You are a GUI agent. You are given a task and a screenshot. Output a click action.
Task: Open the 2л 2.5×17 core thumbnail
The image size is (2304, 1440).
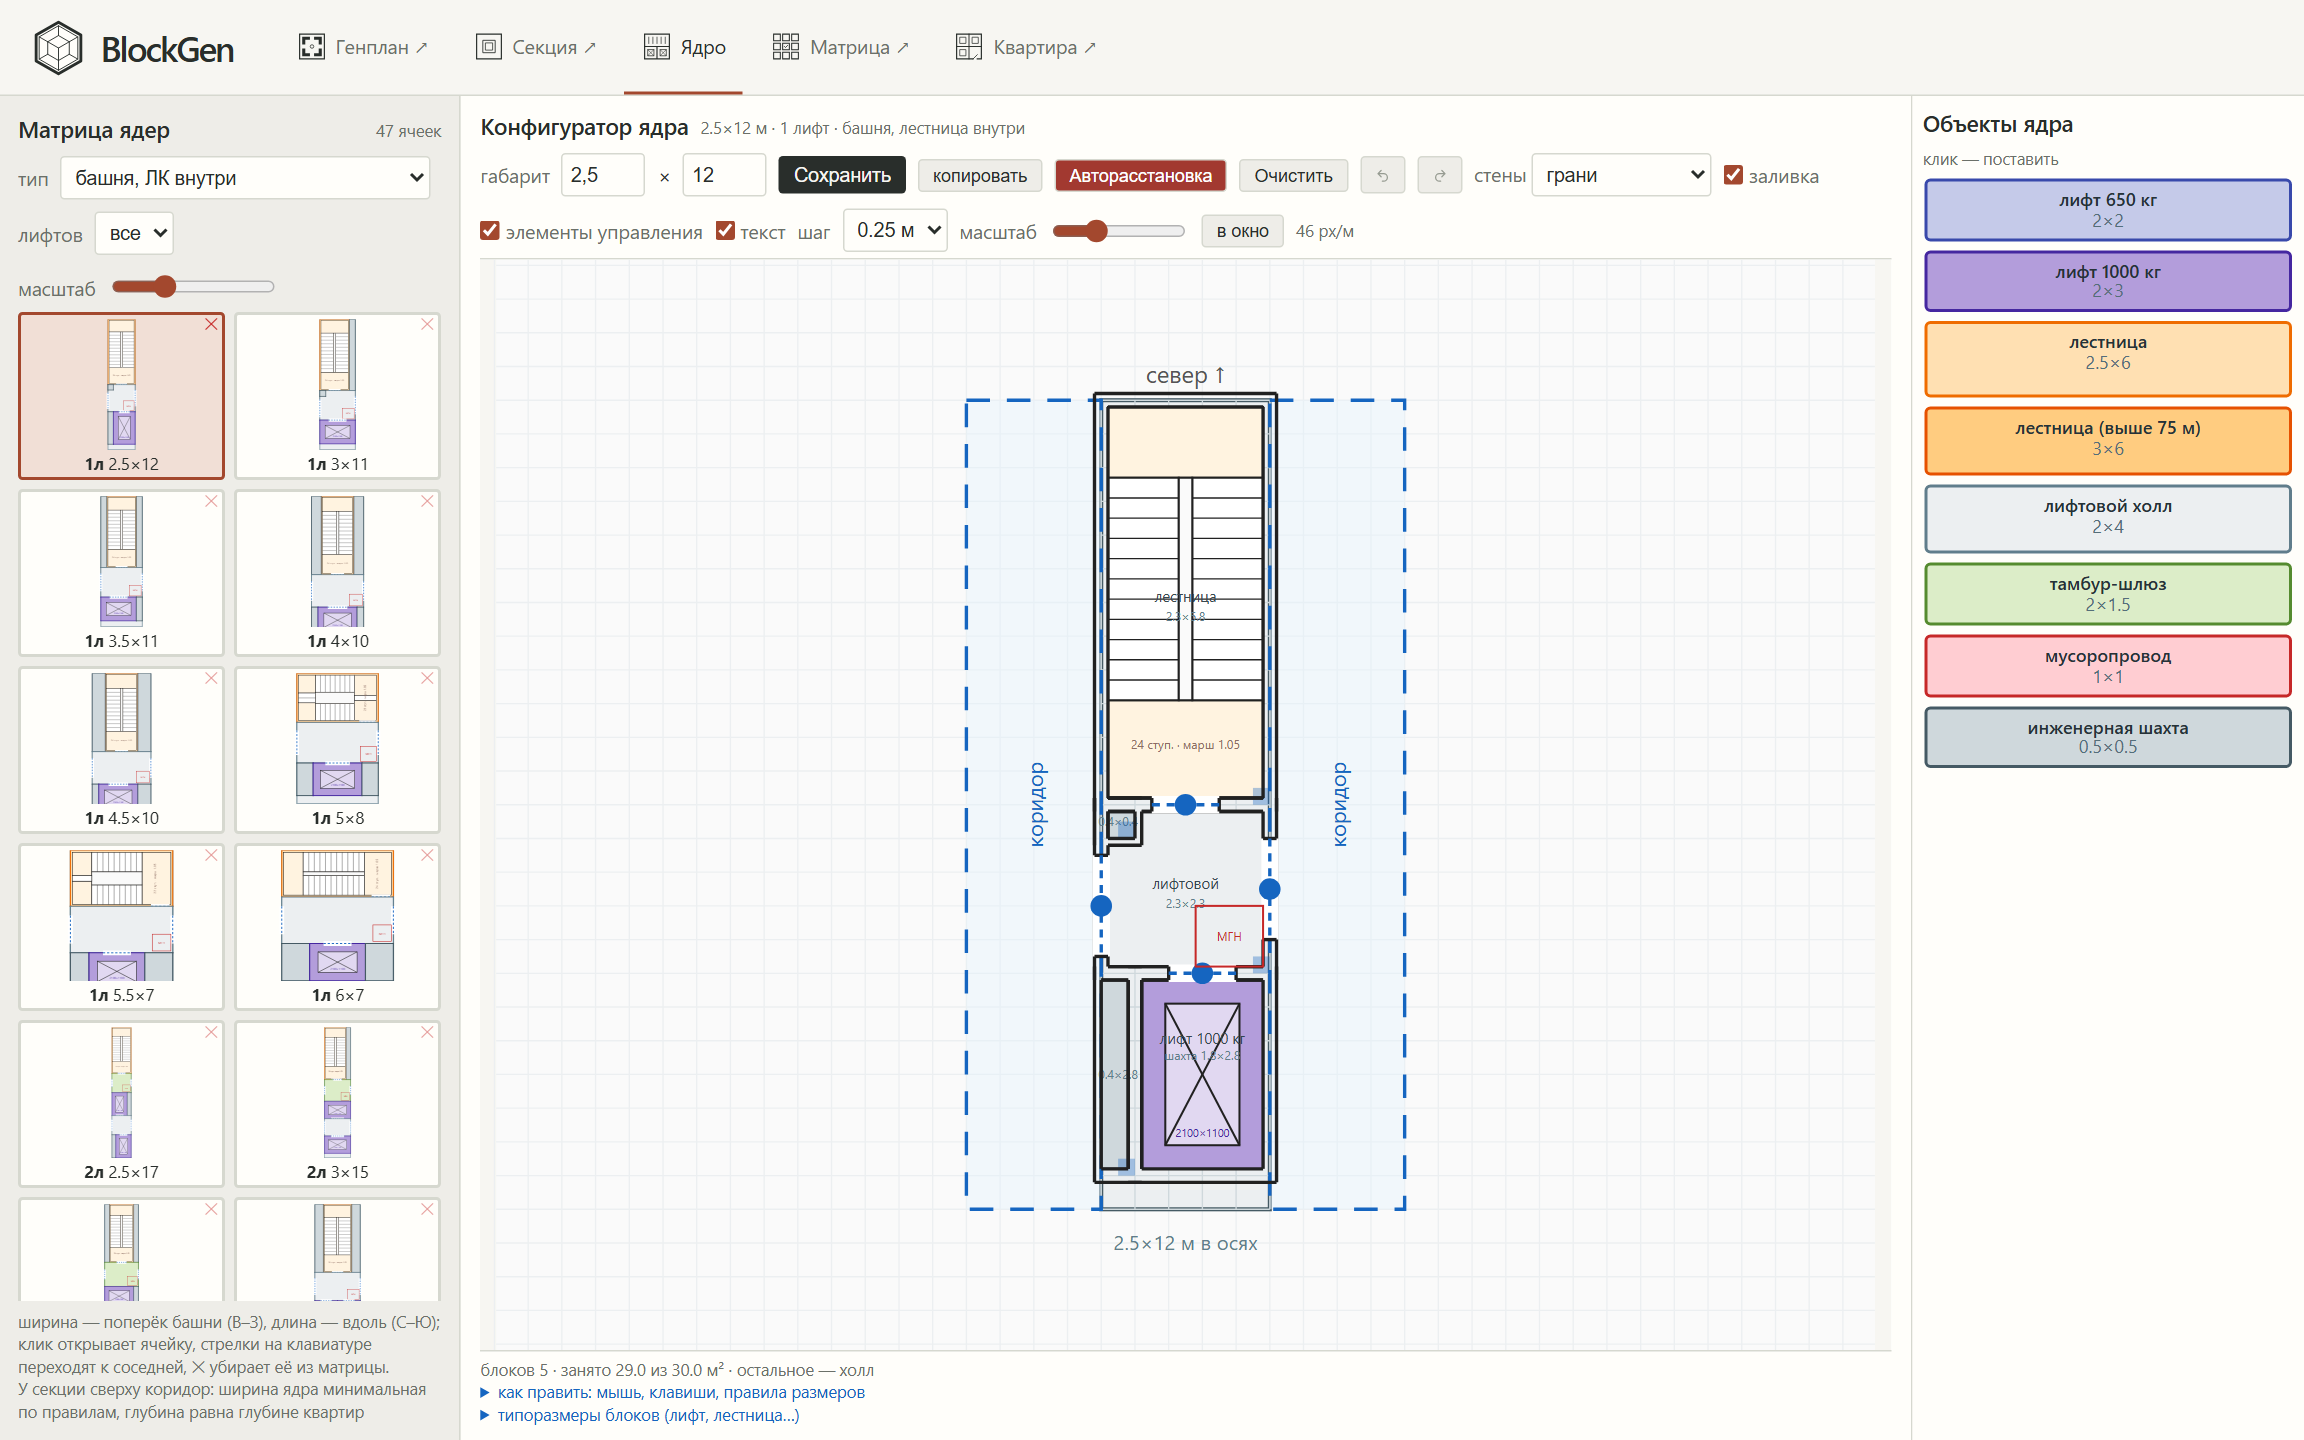(122, 1104)
